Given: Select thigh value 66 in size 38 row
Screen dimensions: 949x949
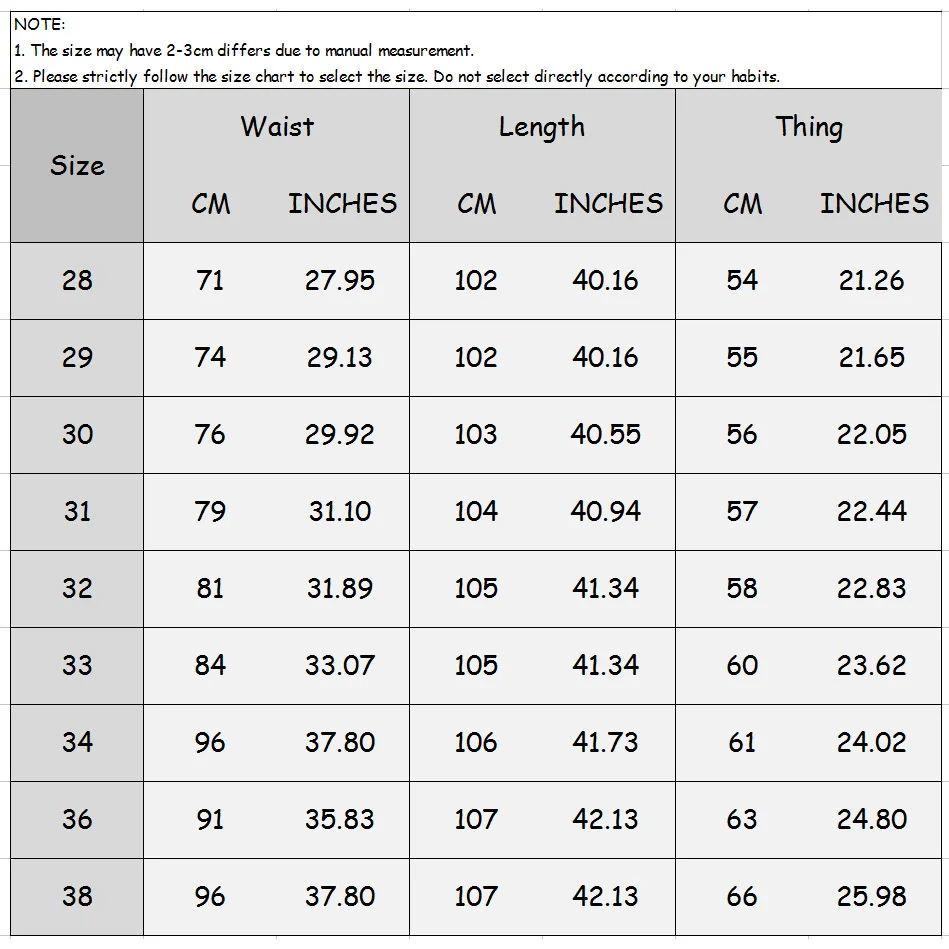Looking at the screenshot, I should point(742,896).
